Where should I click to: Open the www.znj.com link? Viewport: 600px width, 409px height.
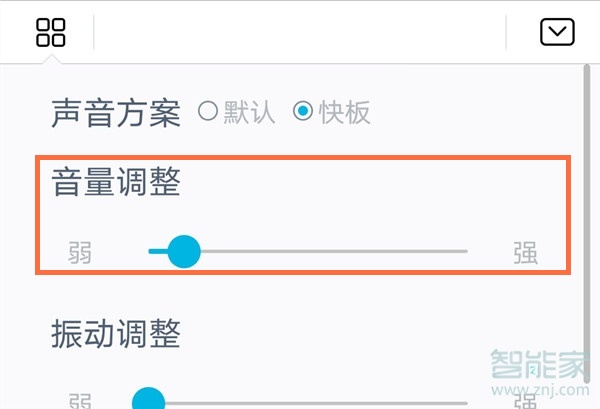540,390
